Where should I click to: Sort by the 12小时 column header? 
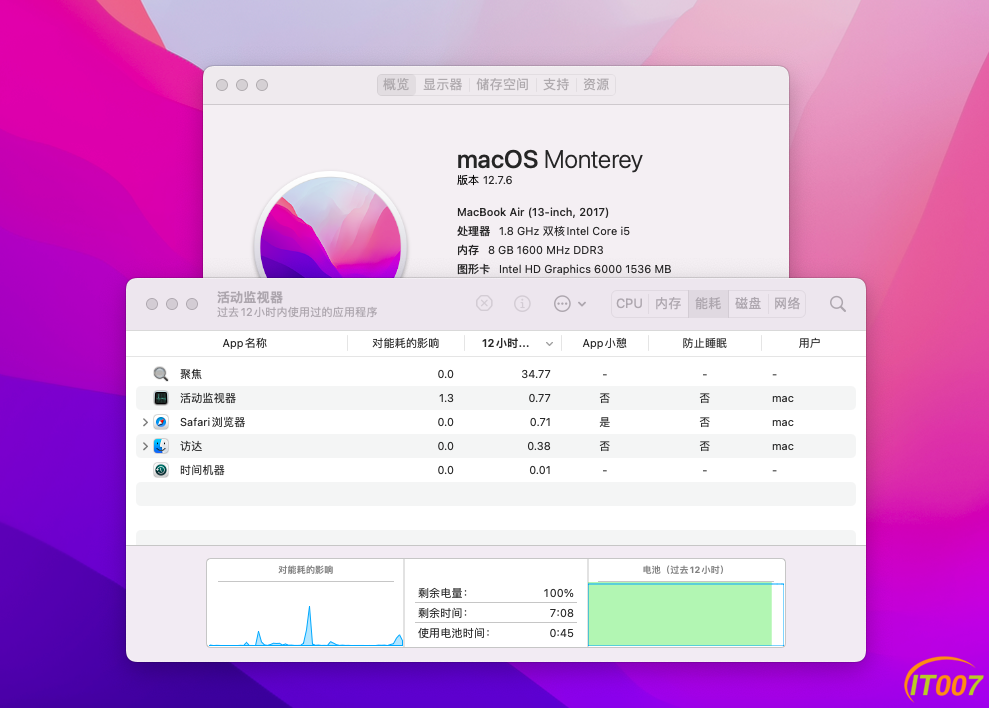tap(513, 343)
